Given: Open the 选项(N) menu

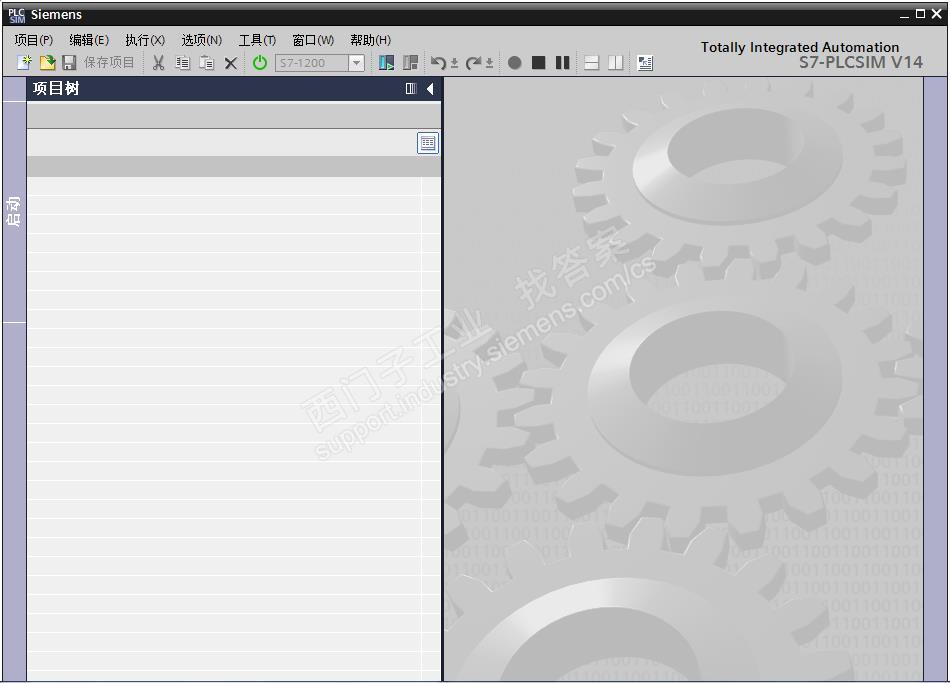Looking at the screenshot, I should pos(202,40).
